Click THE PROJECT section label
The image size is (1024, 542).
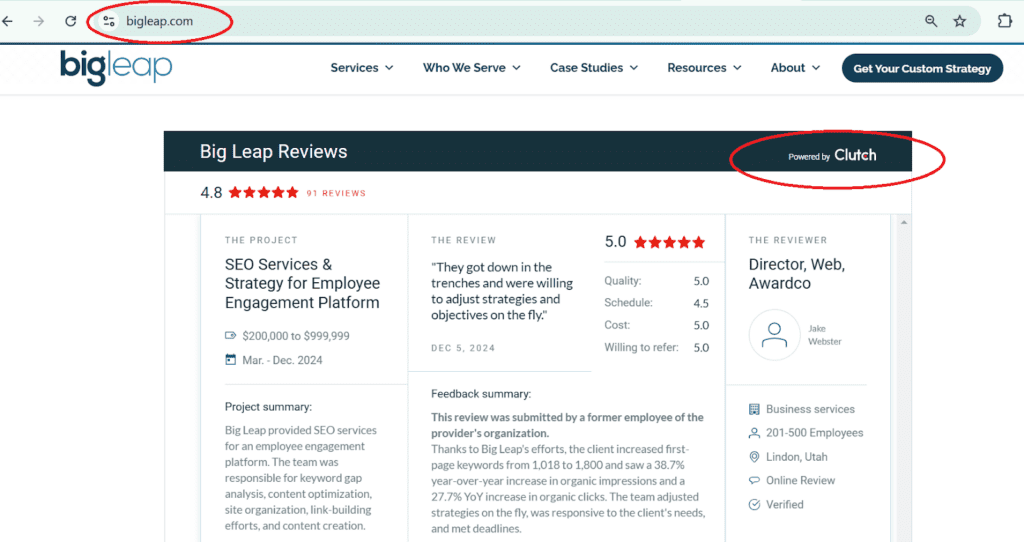[261, 240]
